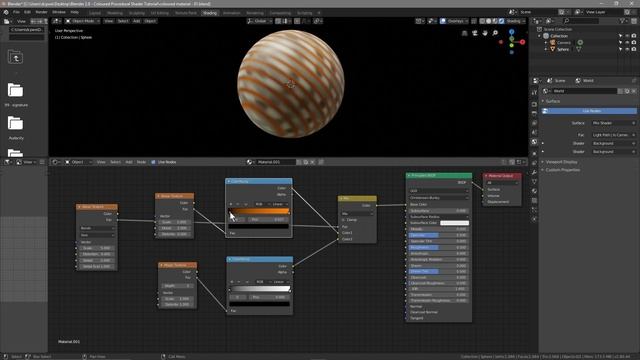Viewport: 640px width, 360px height.
Task: Click the Blender logo icon in menu bar
Action: pyautogui.click(x=6, y=12)
